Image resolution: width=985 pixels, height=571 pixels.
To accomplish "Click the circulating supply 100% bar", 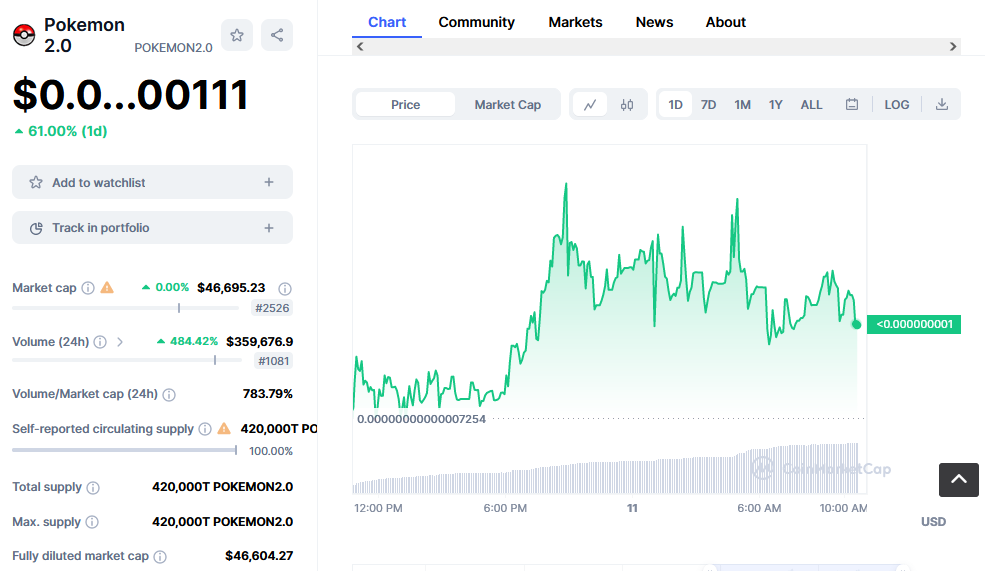I will coord(124,450).
